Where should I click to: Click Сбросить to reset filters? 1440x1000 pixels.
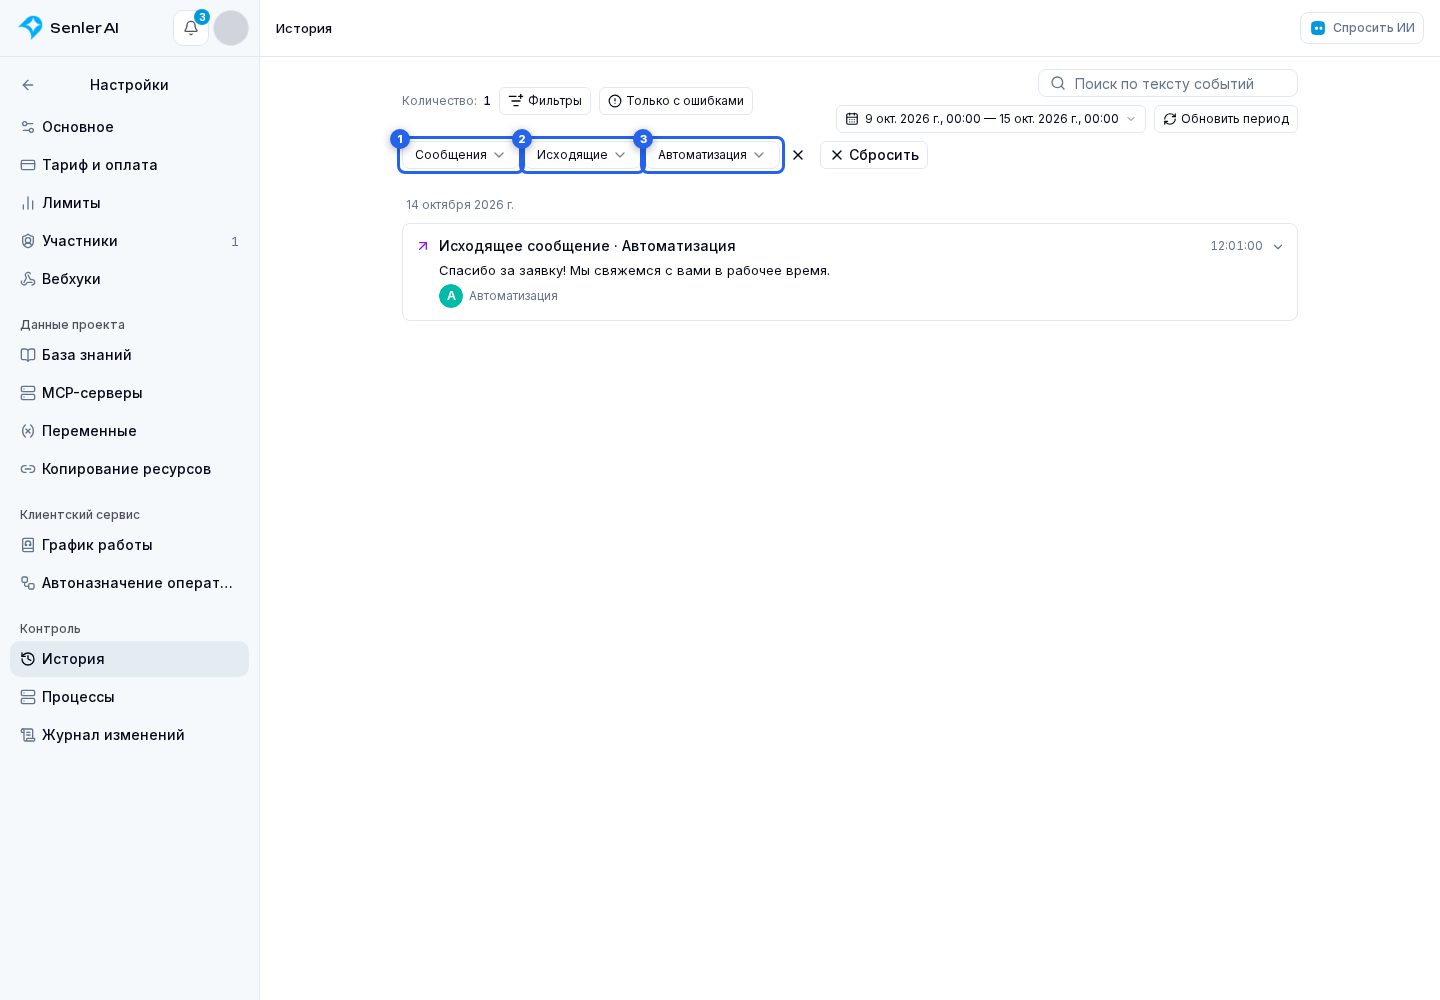874,155
